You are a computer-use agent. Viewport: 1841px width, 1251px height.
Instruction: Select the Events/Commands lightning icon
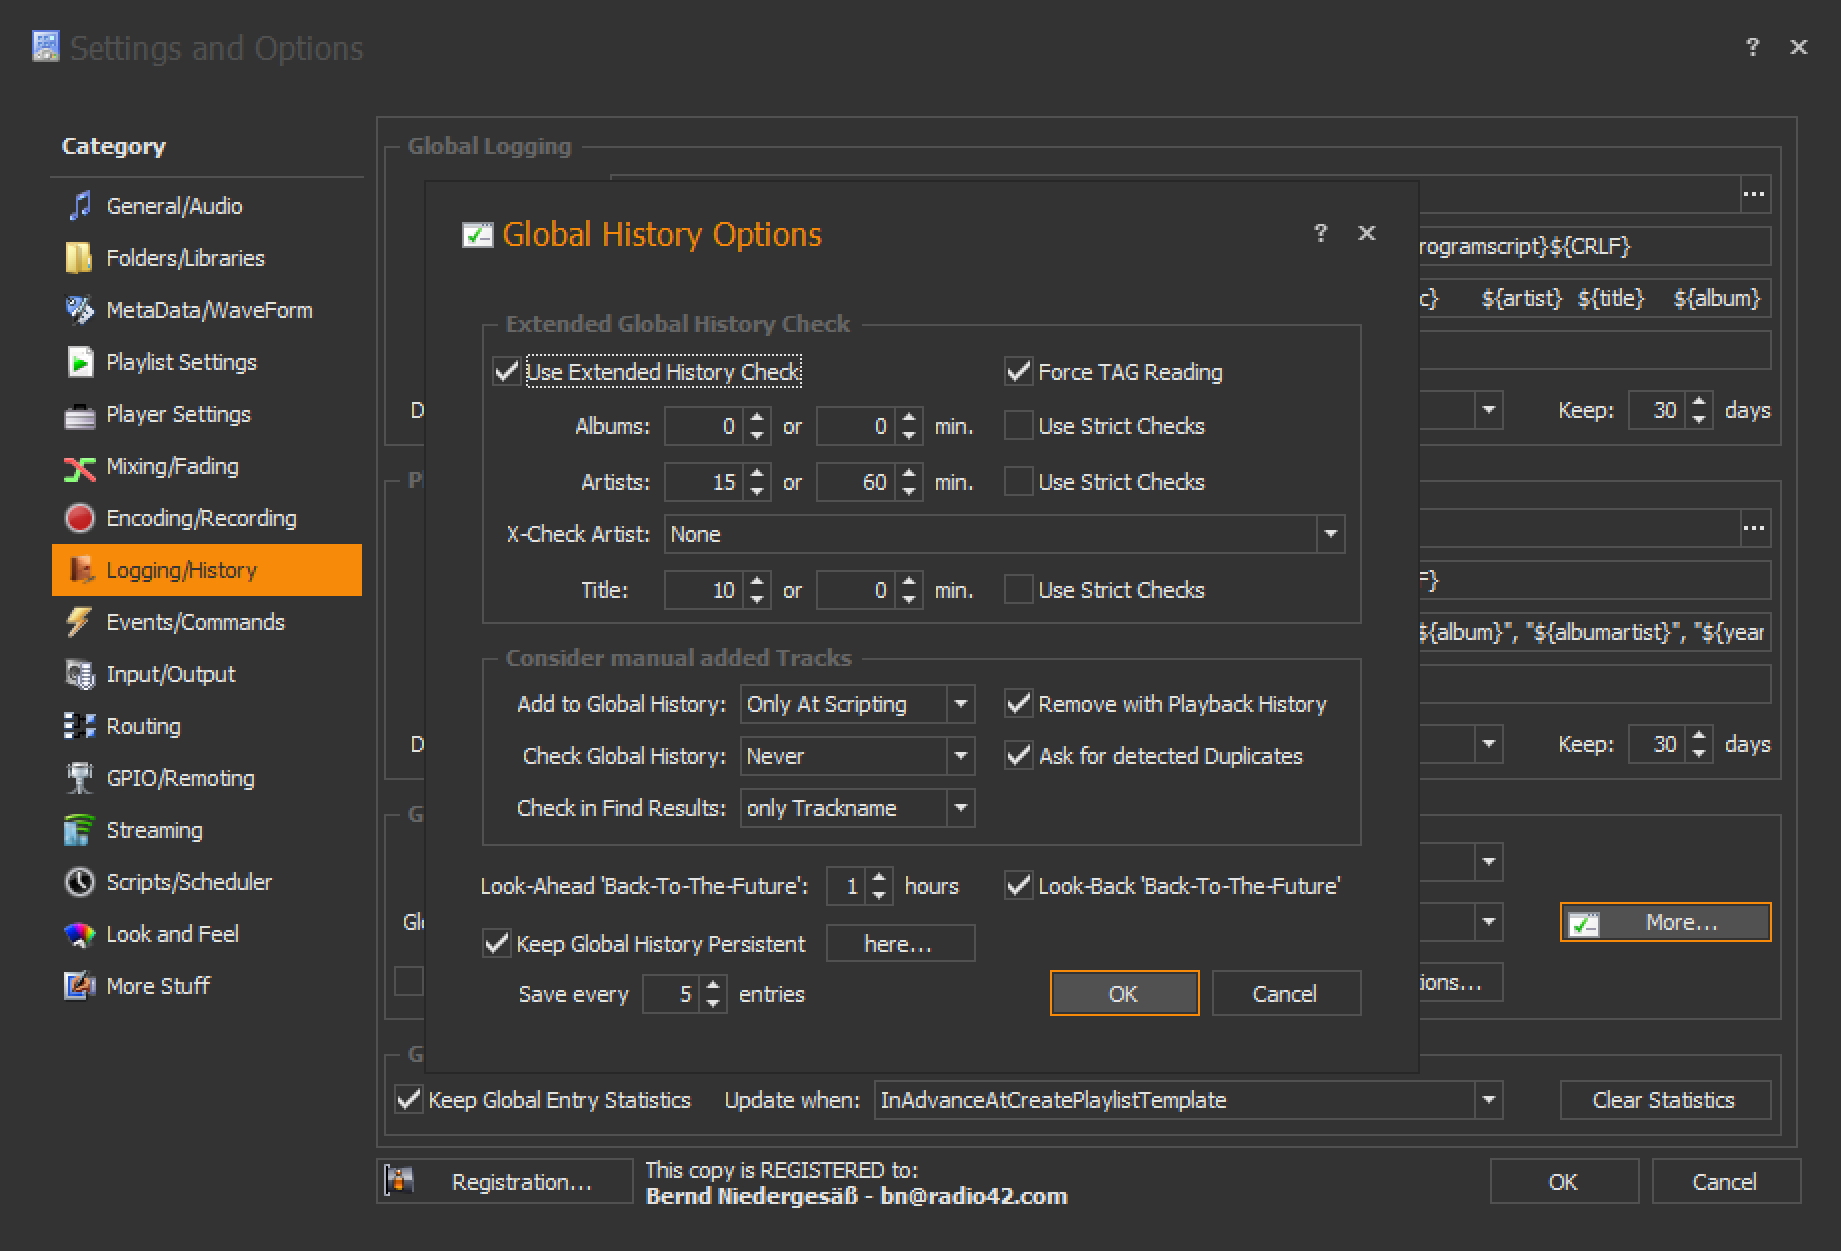tap(79, 622)
